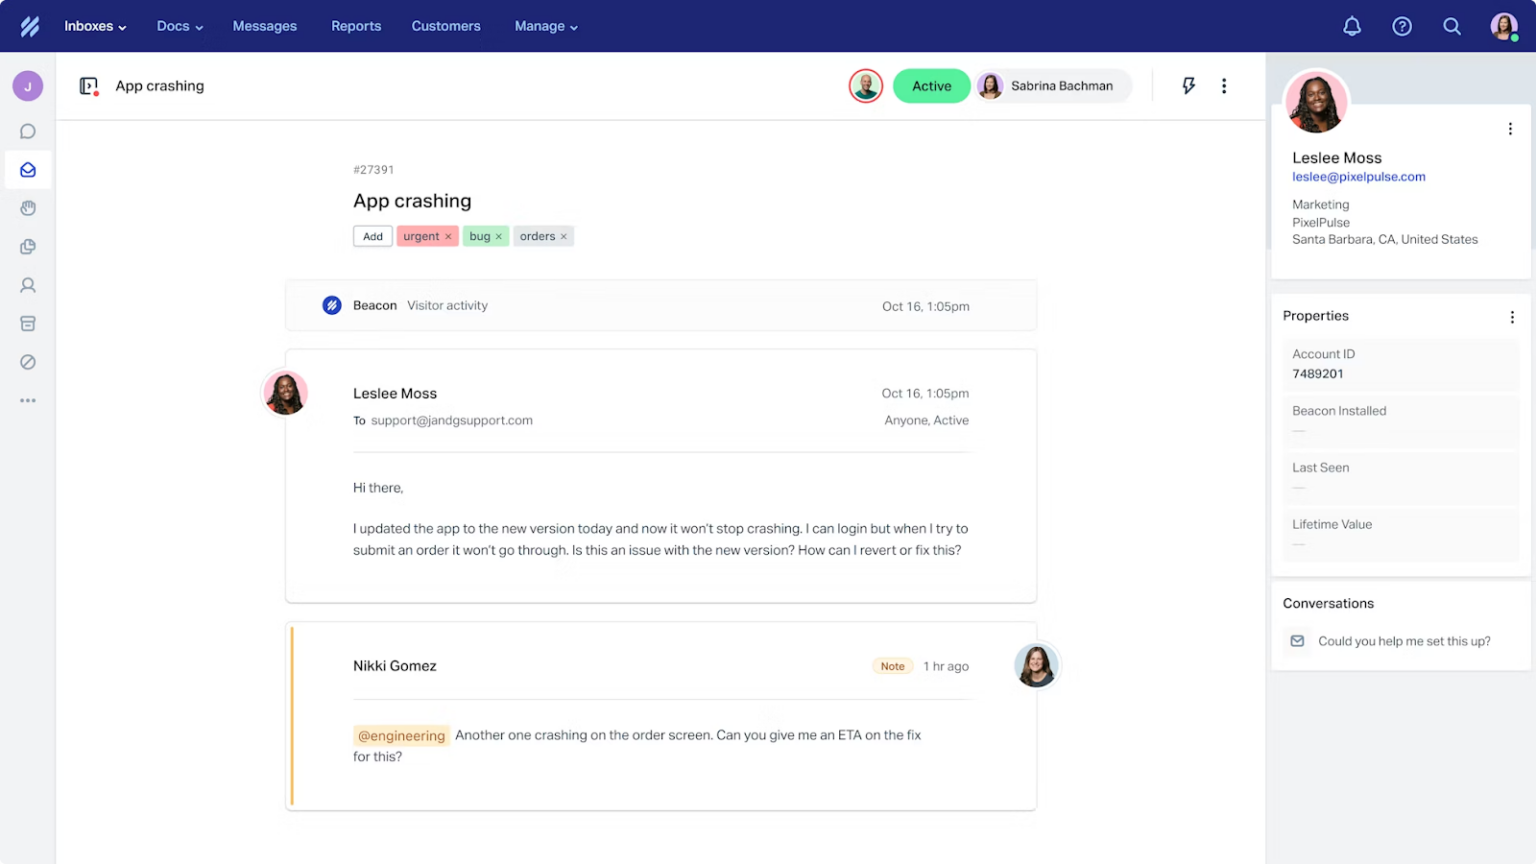1536x864 pixels.
Task: Expand the Docs dropdown in the navigation bar
Action: [x=179, y=26]
